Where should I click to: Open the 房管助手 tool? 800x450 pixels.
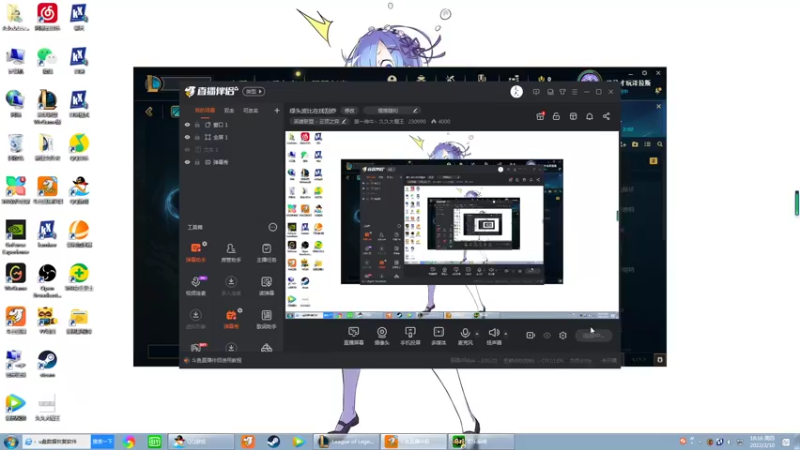pos(231,253)
